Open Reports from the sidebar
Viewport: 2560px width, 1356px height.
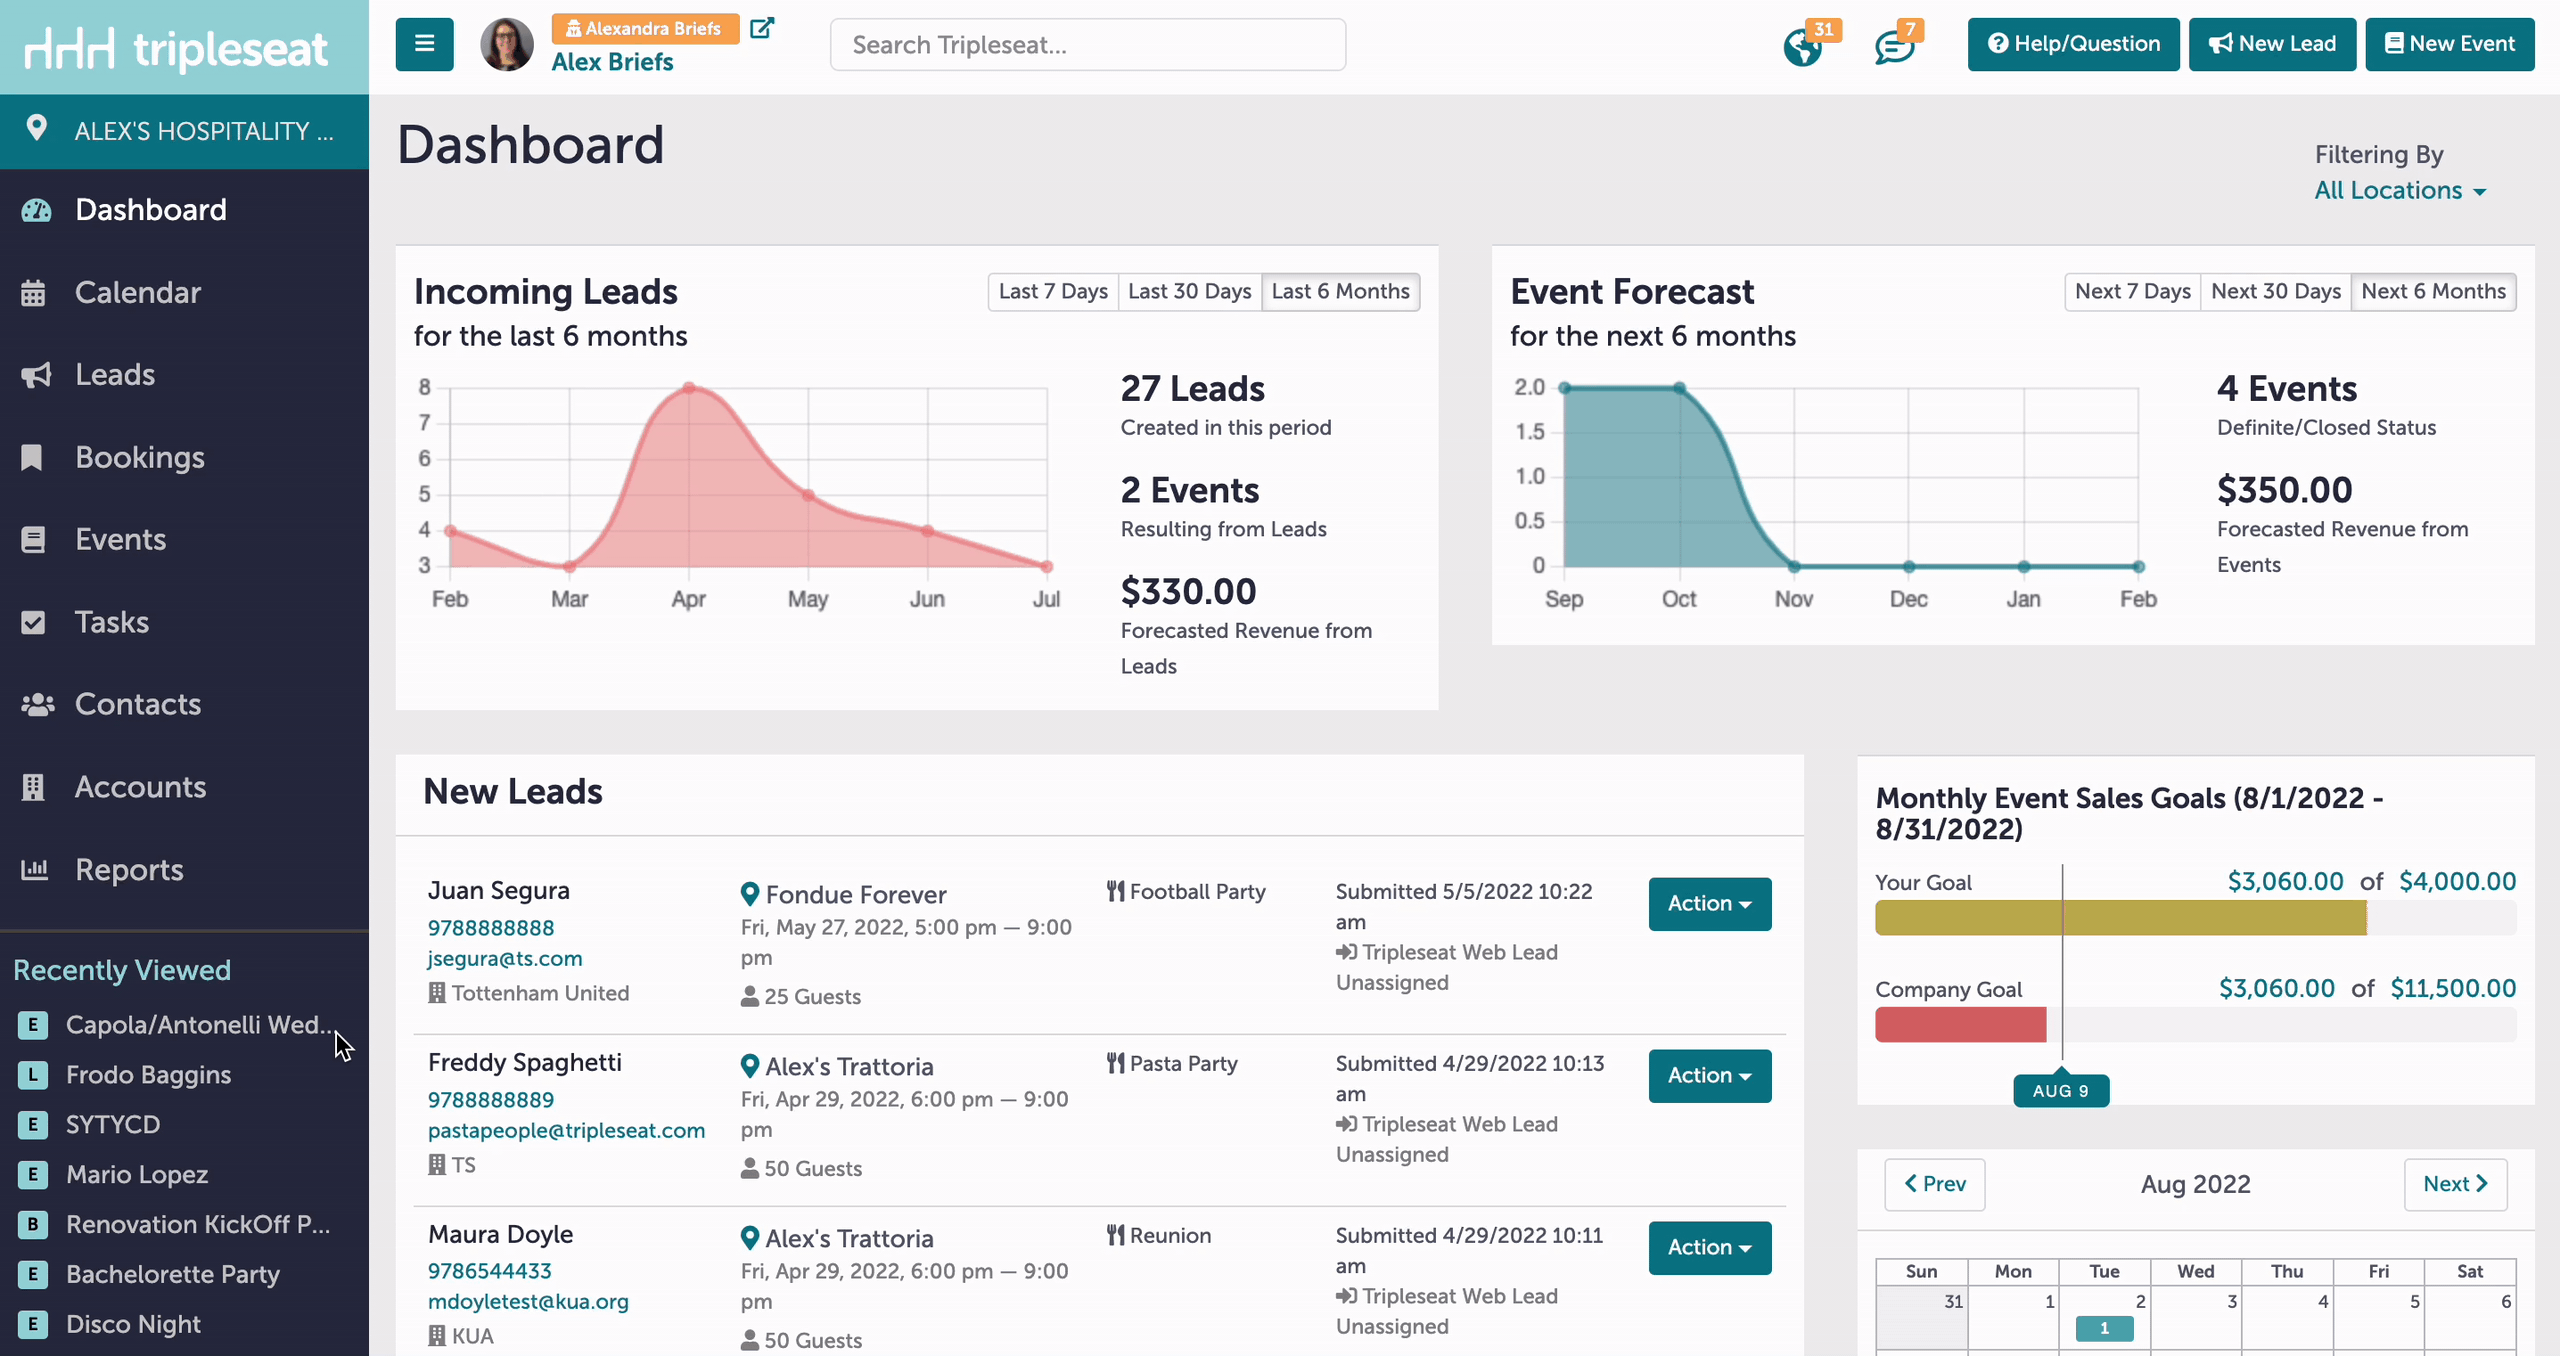pos(184,870)
